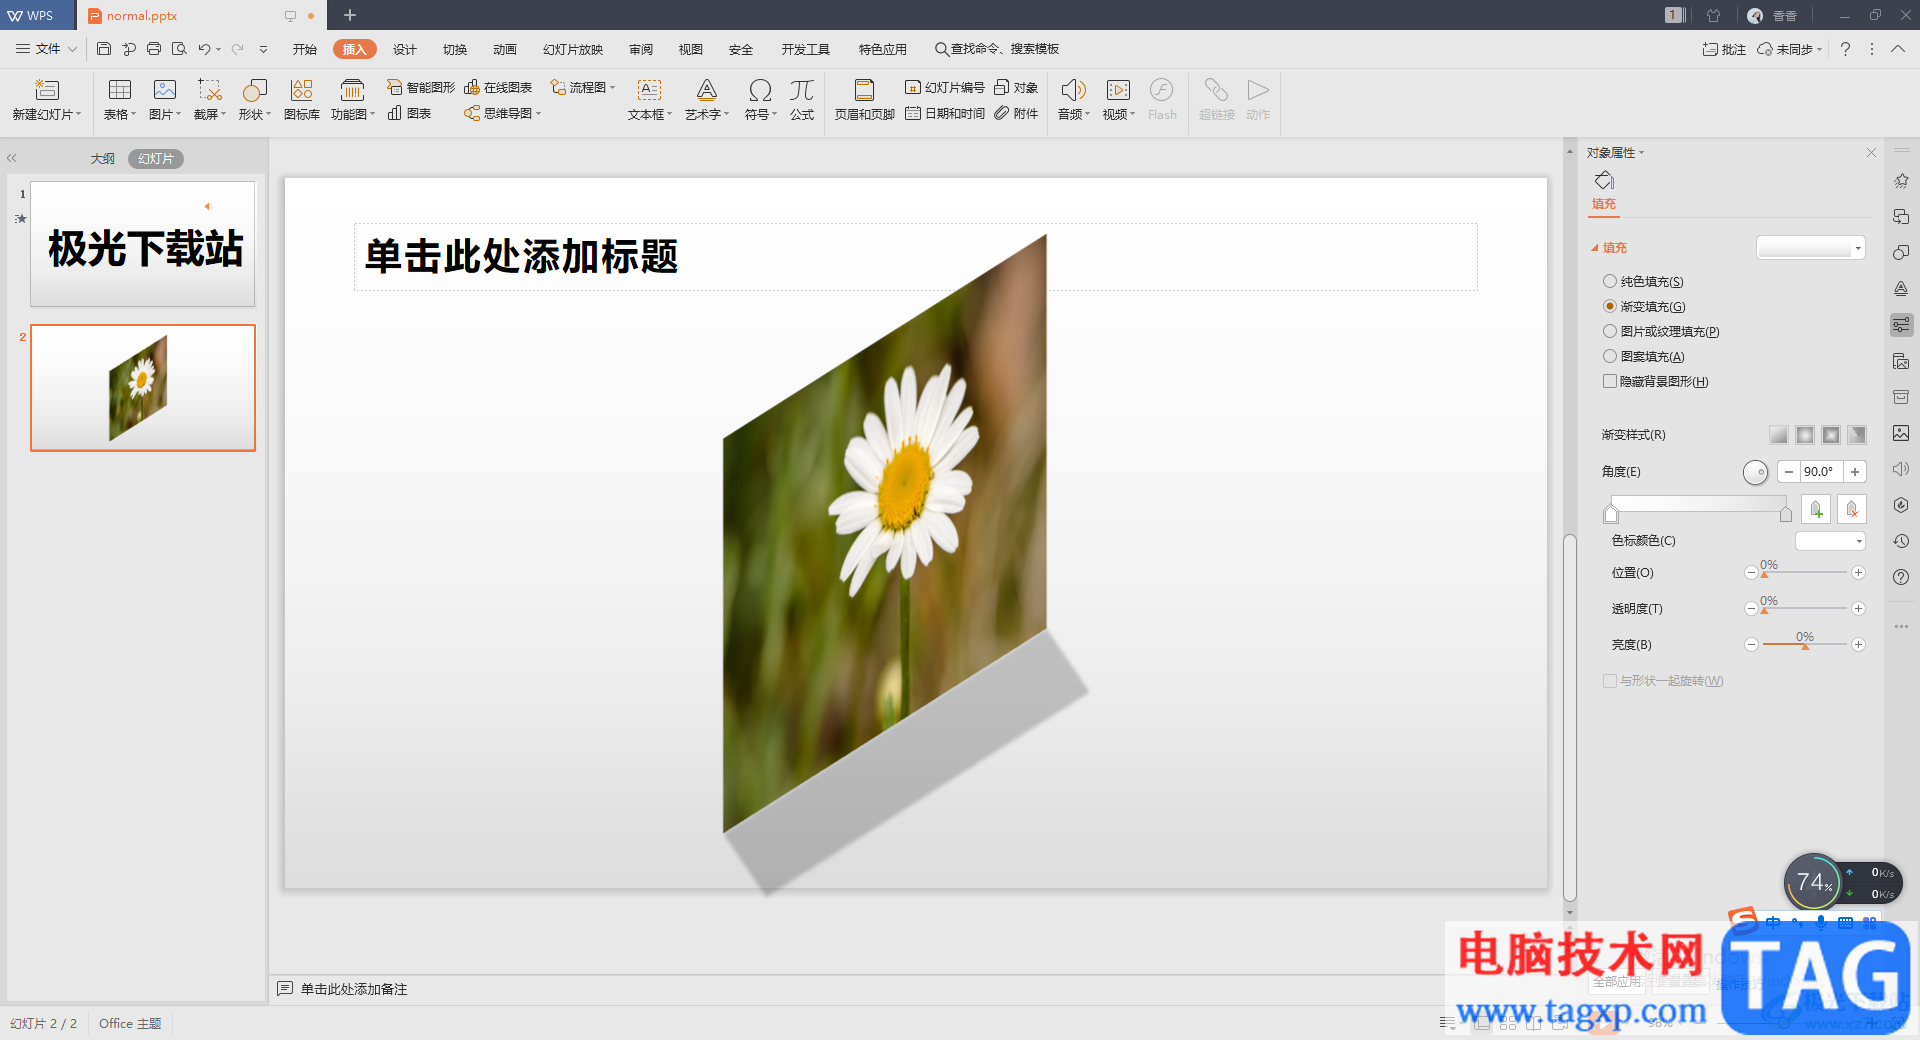This screenshot has height=1040, width=1920.
Task: Toggle Hide Background Graphics (隐藏背景图形) checkbox
Action: 1610,381
